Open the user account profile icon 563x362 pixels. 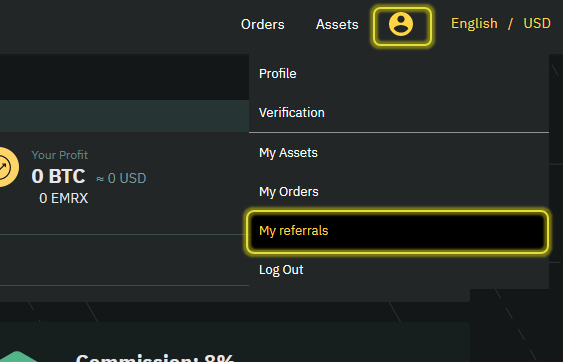pyautogui.click(x=401, y=24)
